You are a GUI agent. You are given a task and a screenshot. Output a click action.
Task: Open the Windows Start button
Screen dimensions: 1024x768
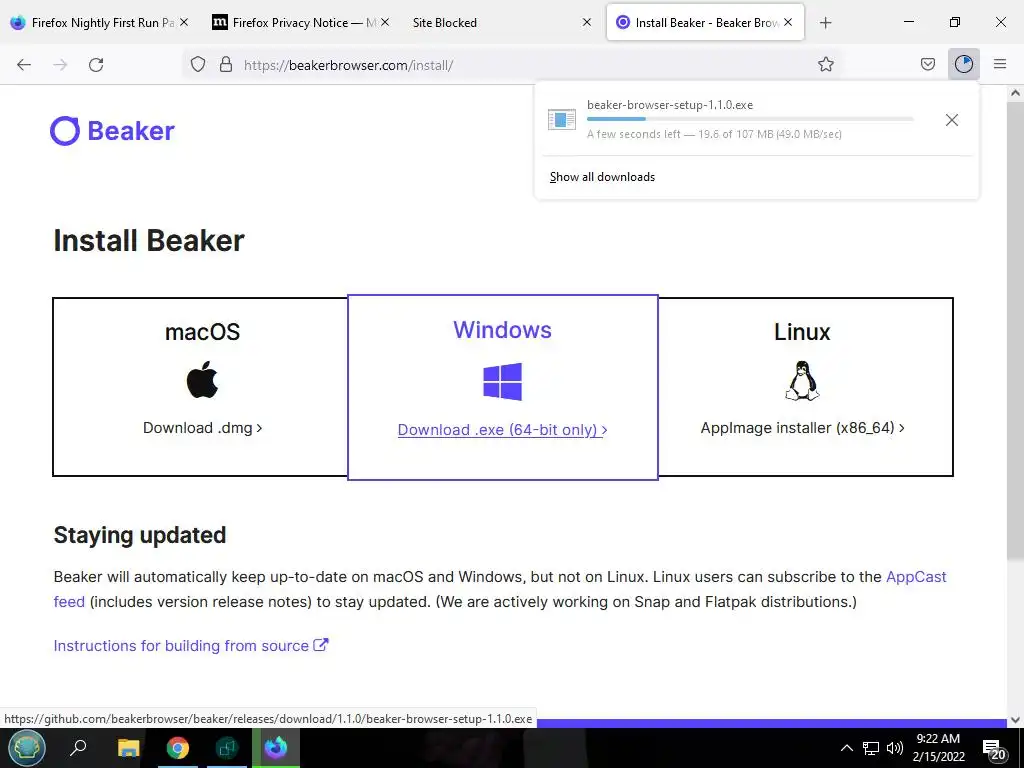tap(27, 748)
